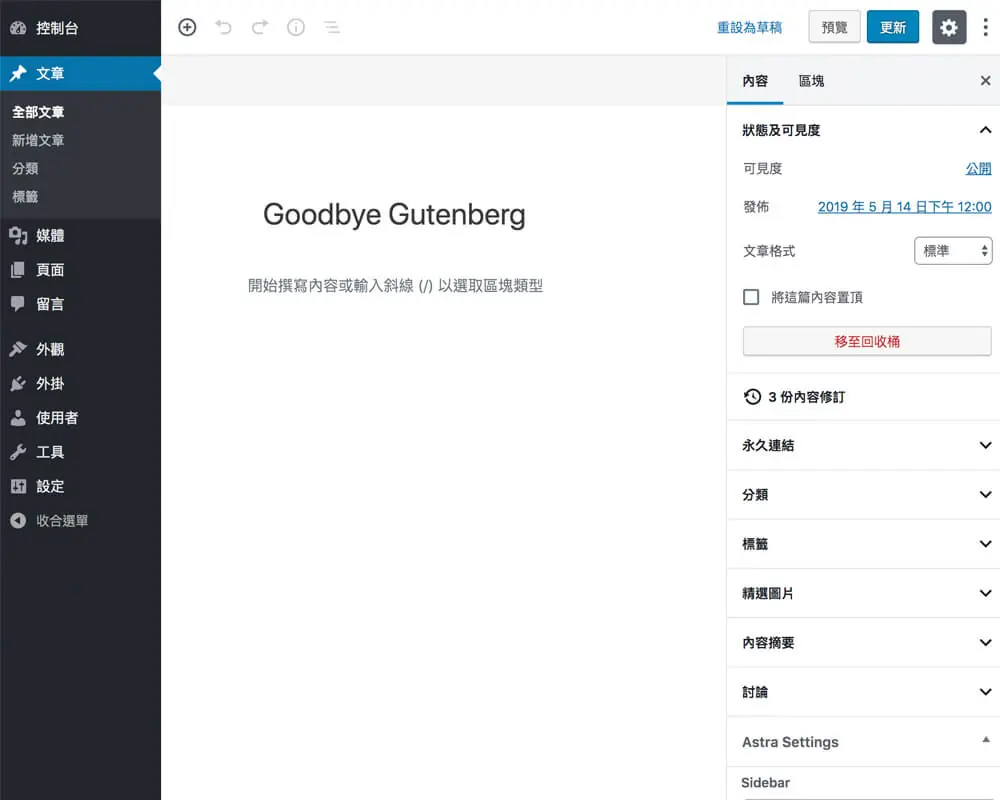Click the user icon beside 使用者
This screenshot has height=800, width=1000.
[x=18, y=418]
